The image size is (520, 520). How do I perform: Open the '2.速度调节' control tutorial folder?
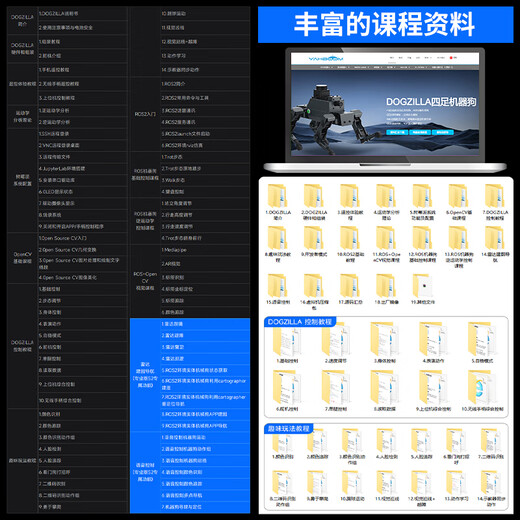point(336,340)
